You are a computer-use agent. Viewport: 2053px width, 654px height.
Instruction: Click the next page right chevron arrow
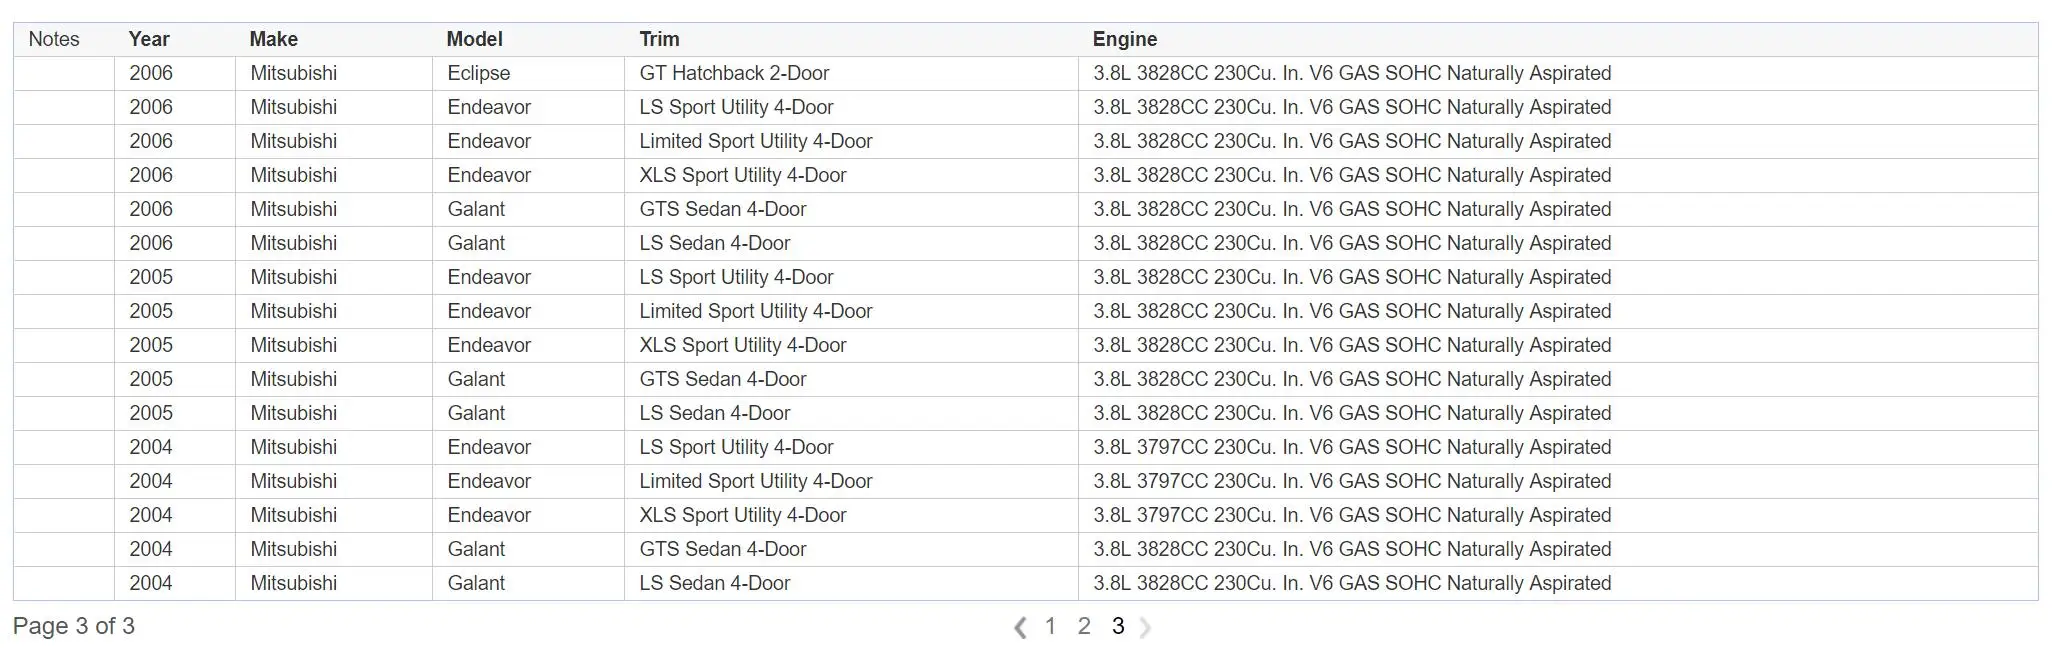tap(1145, 627)
